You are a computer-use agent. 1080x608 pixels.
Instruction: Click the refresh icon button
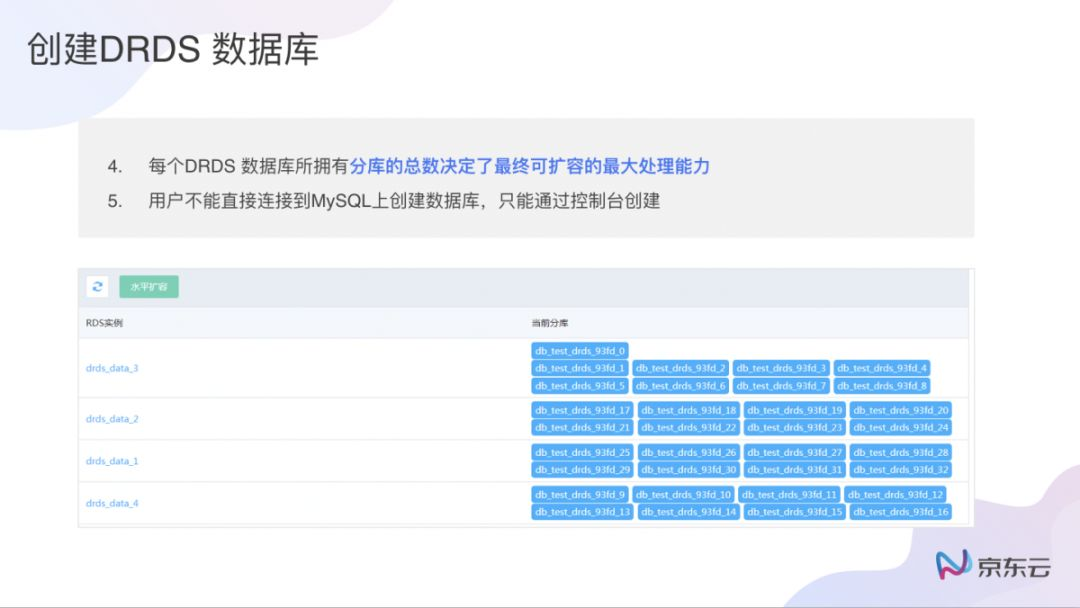97,286
